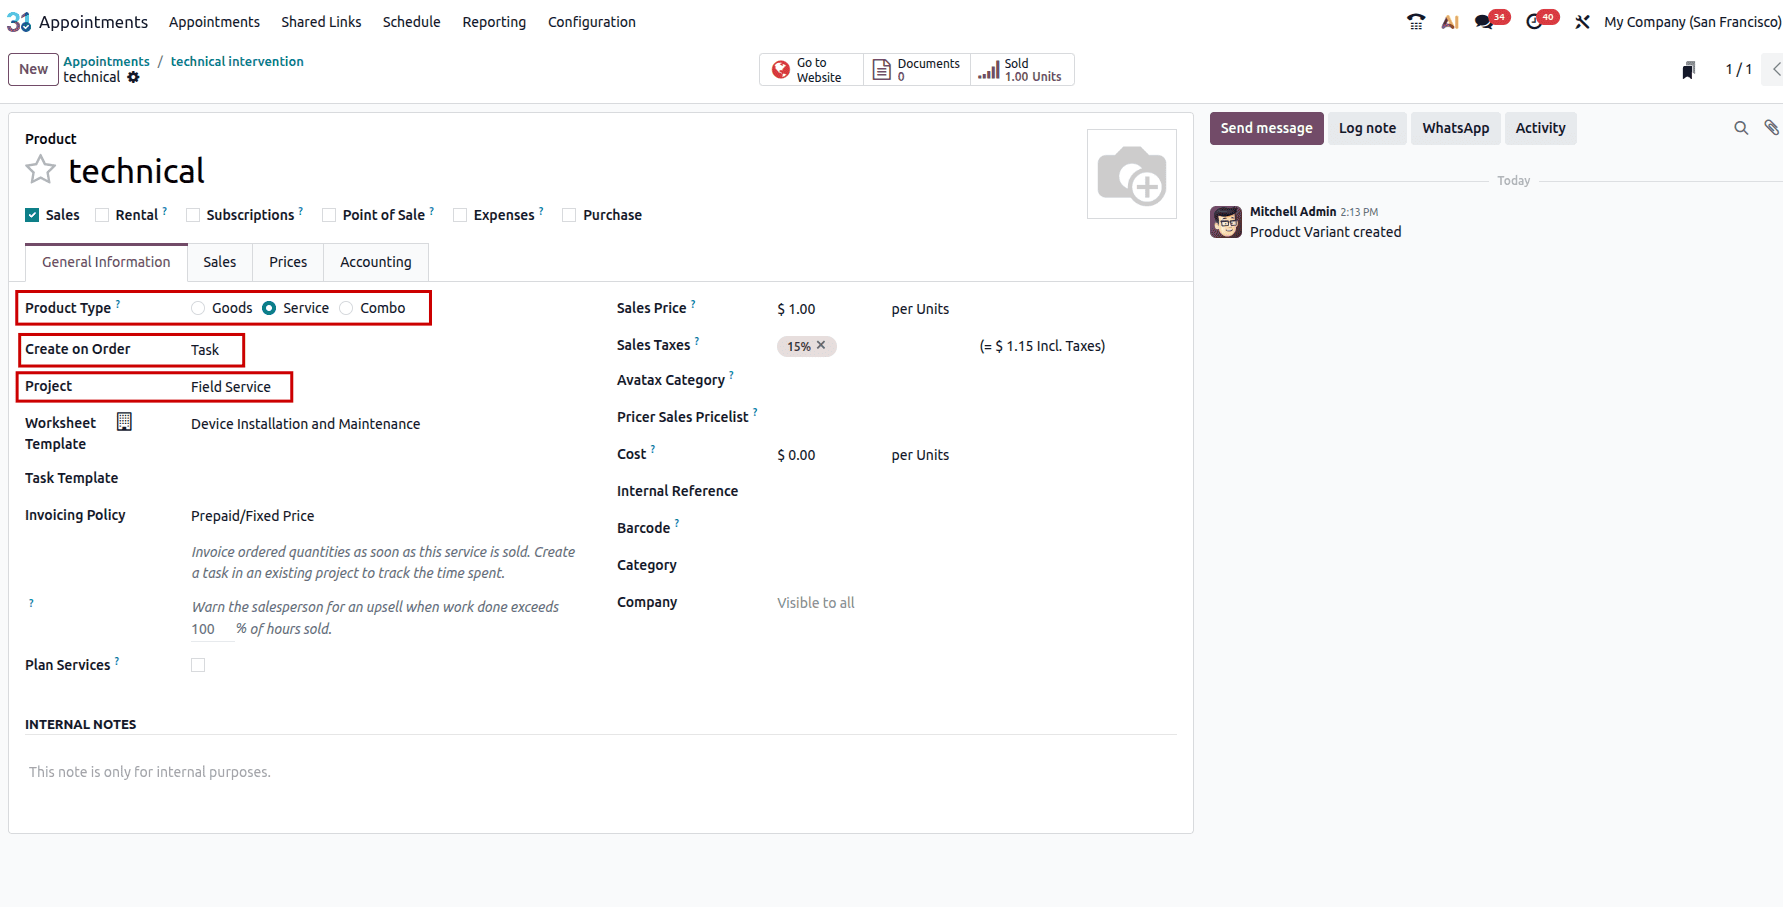Open the conversations messages icon with badge
The image size is (1783, 907).
pyautogui.click(x=1484, y=22)
